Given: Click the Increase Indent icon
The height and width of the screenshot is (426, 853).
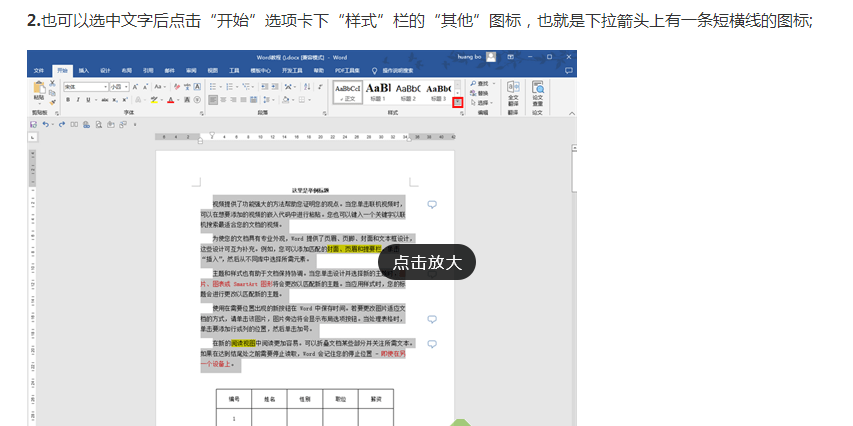Looking at the screenshot, I should pos(275,87).
